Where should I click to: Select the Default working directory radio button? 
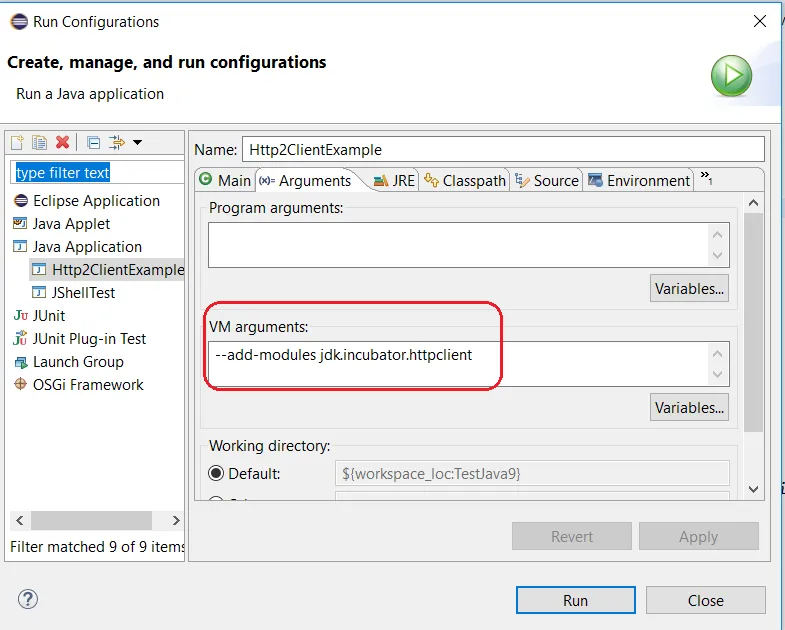(x=216, y=473)
